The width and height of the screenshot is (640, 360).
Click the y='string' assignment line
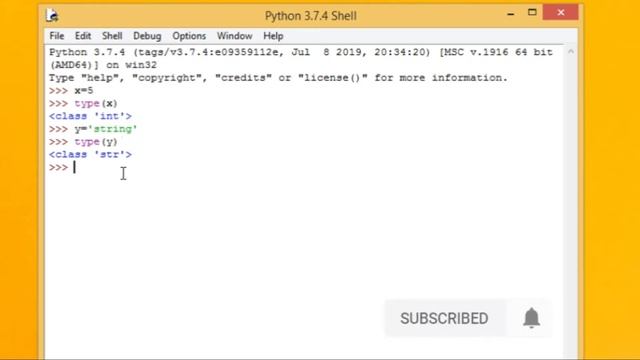pos(93,129)
